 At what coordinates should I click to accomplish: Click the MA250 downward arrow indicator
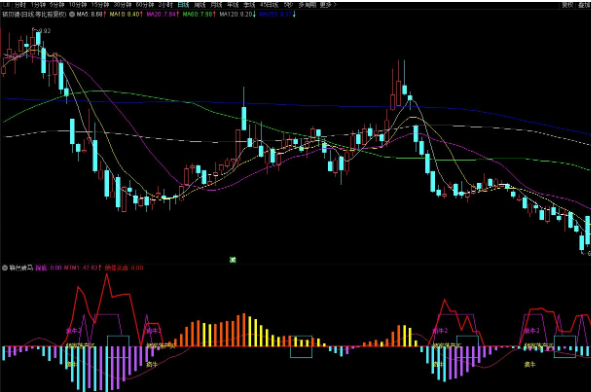click(294, 14)
